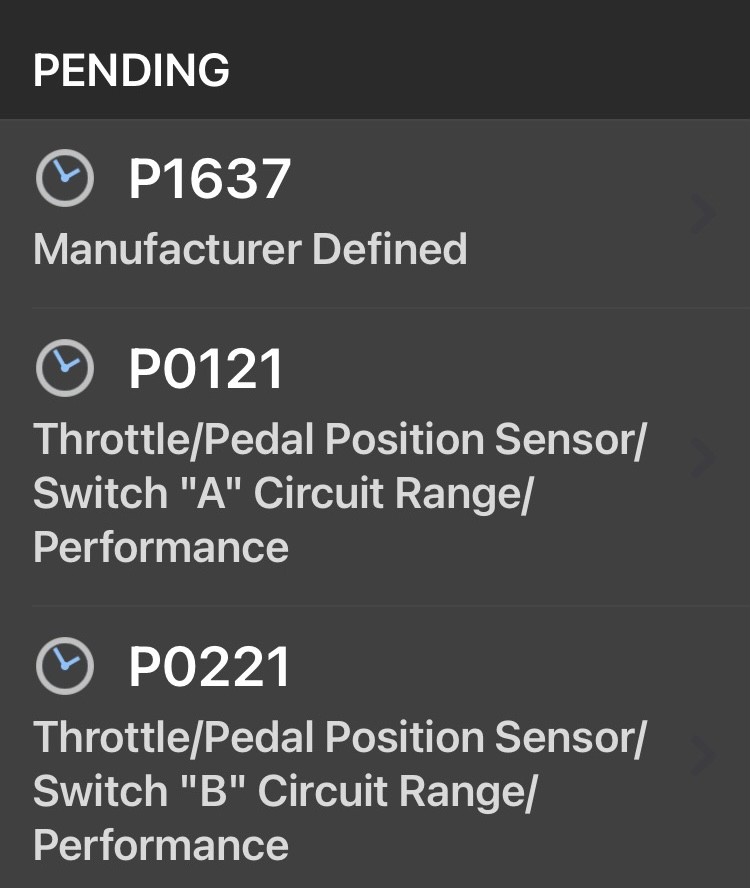Click the word "Defined" under P1637

tap(389, 249)
